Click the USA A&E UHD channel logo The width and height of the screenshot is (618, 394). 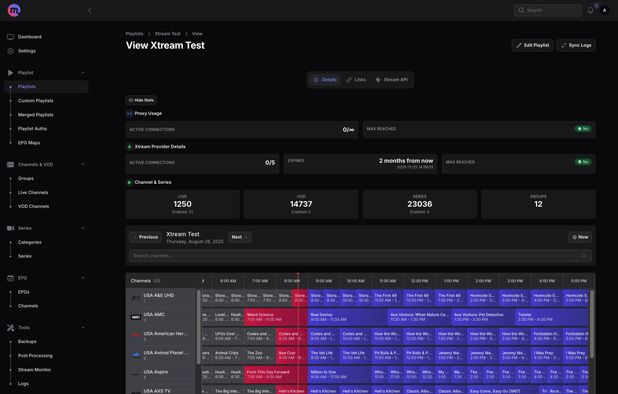[136, 298]
